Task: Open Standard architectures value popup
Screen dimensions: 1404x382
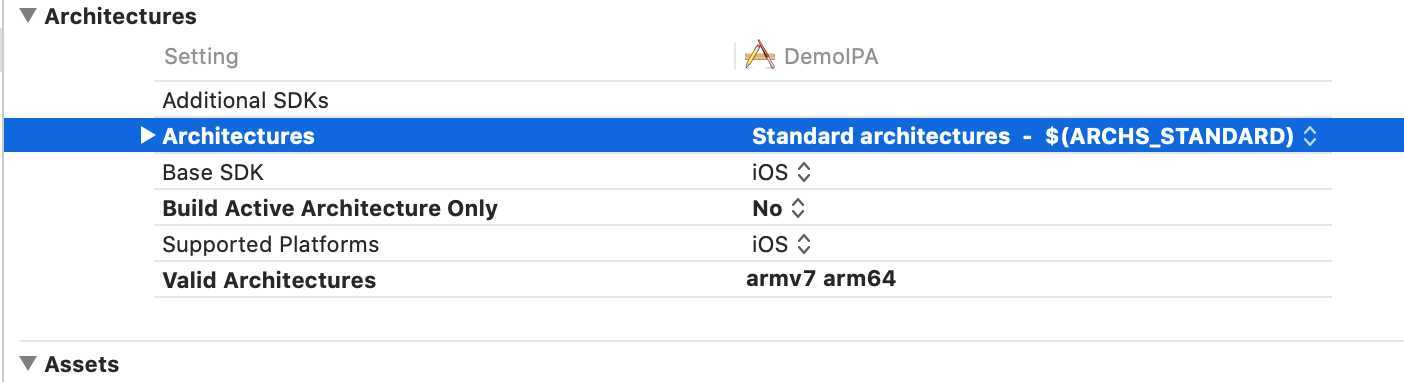Action: [x=1034, y=136]
